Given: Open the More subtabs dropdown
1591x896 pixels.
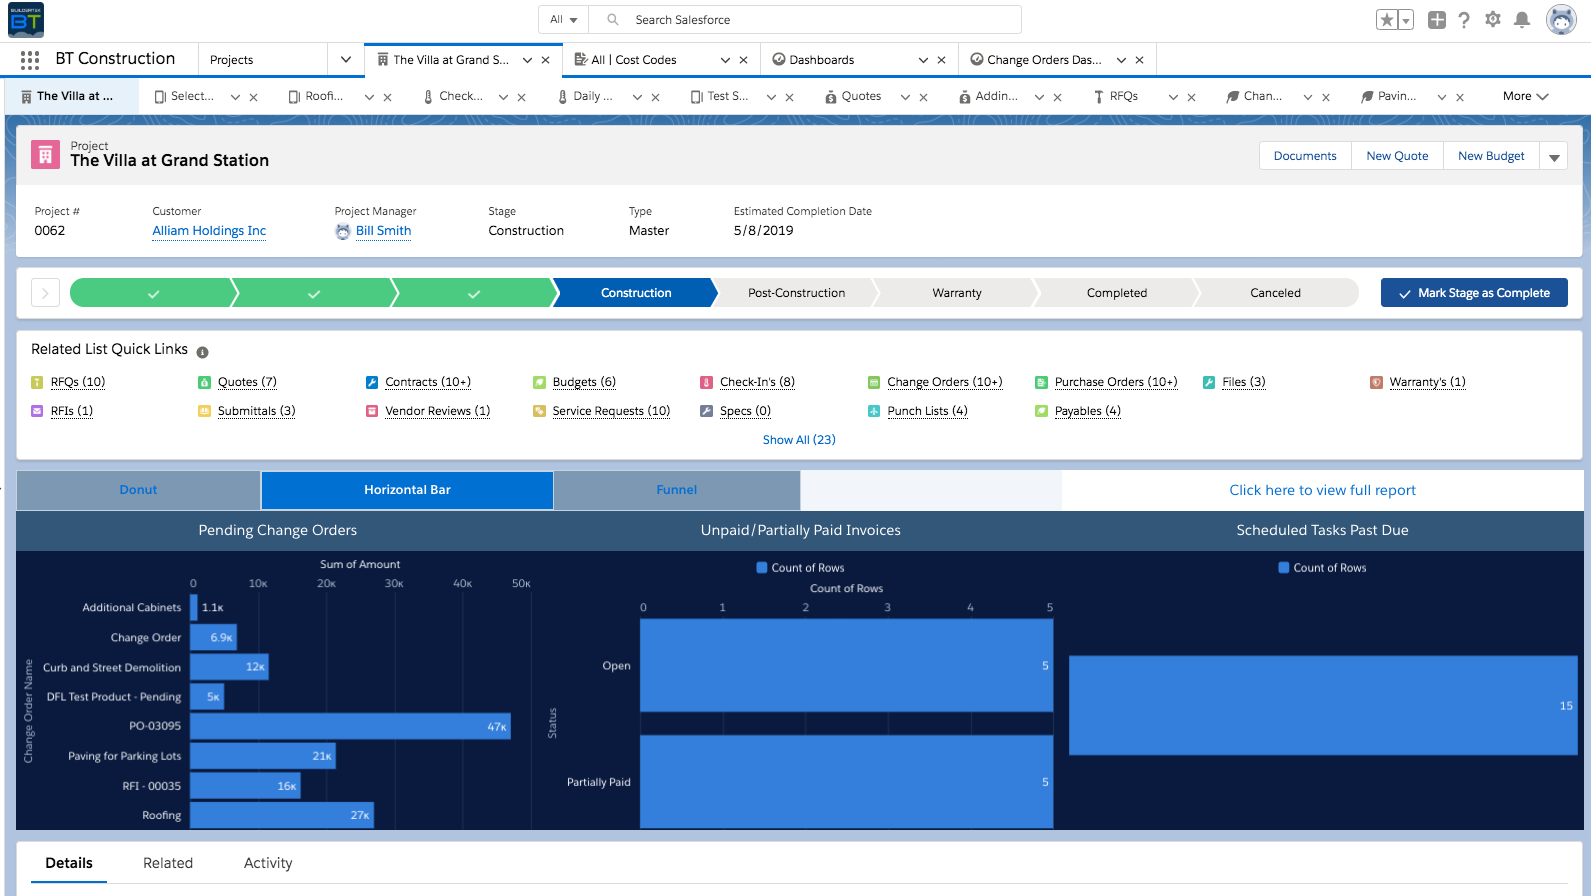Looking at the screenshot, I should click(x=1525, y=97).
